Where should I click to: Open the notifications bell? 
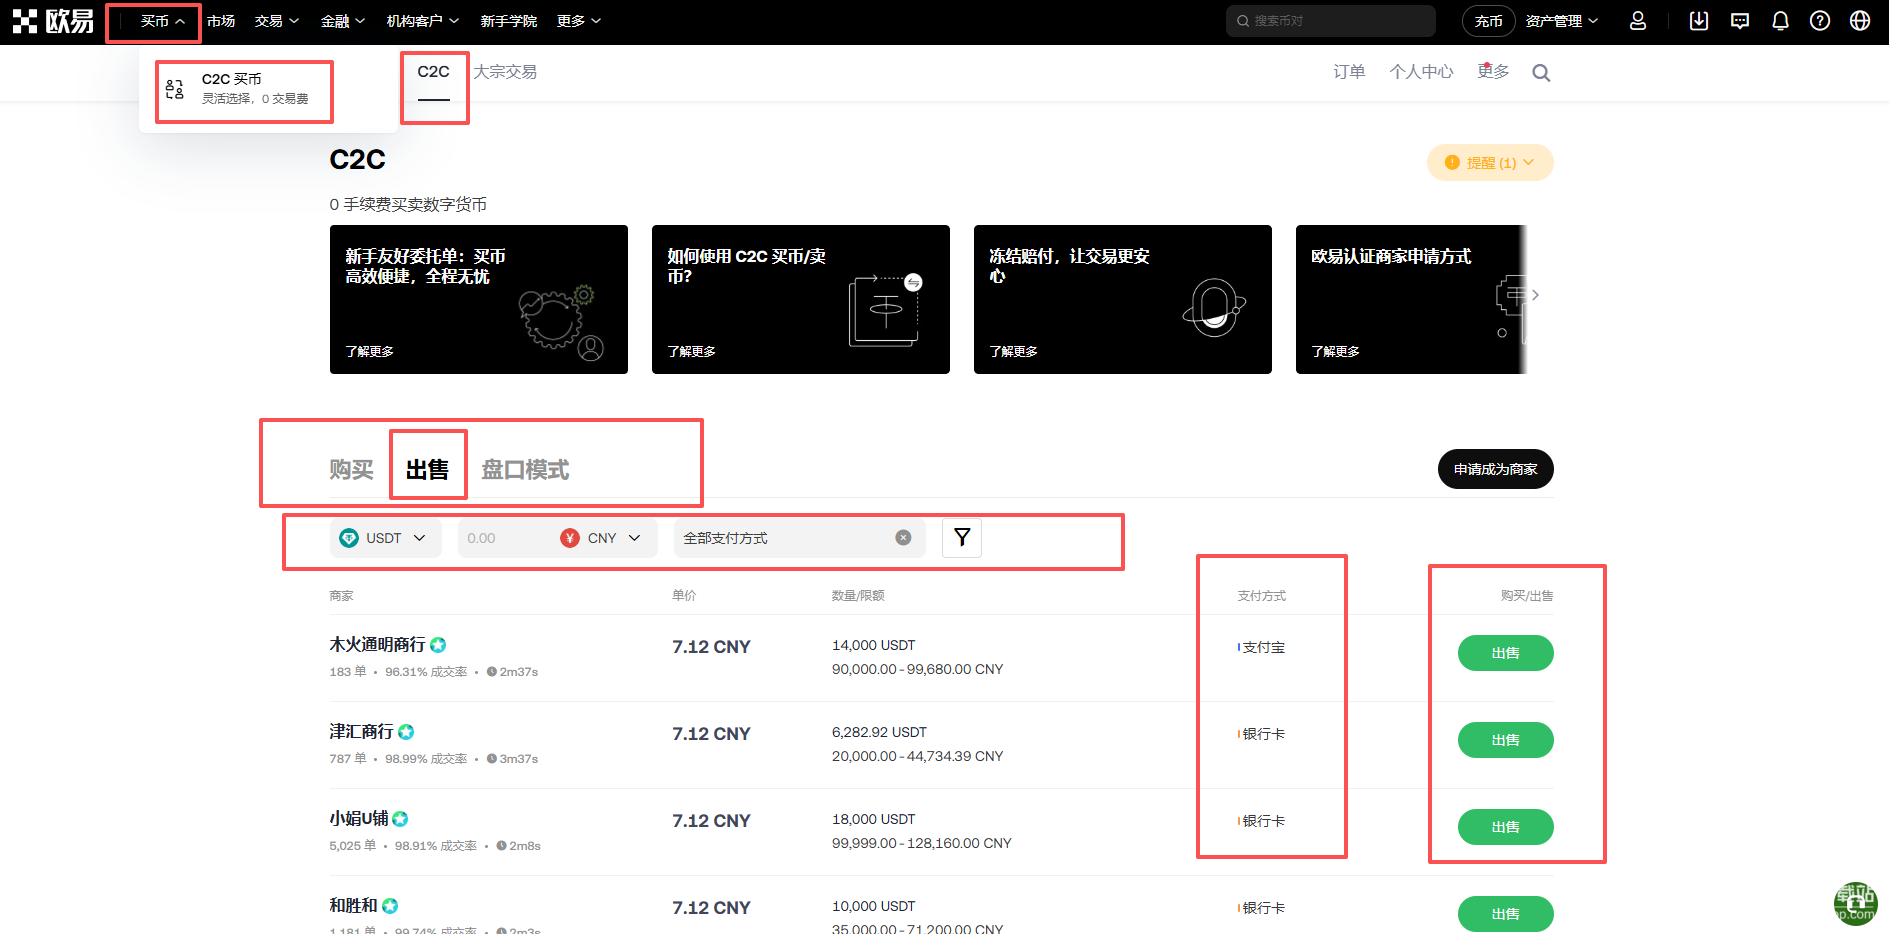[1780, 21]
